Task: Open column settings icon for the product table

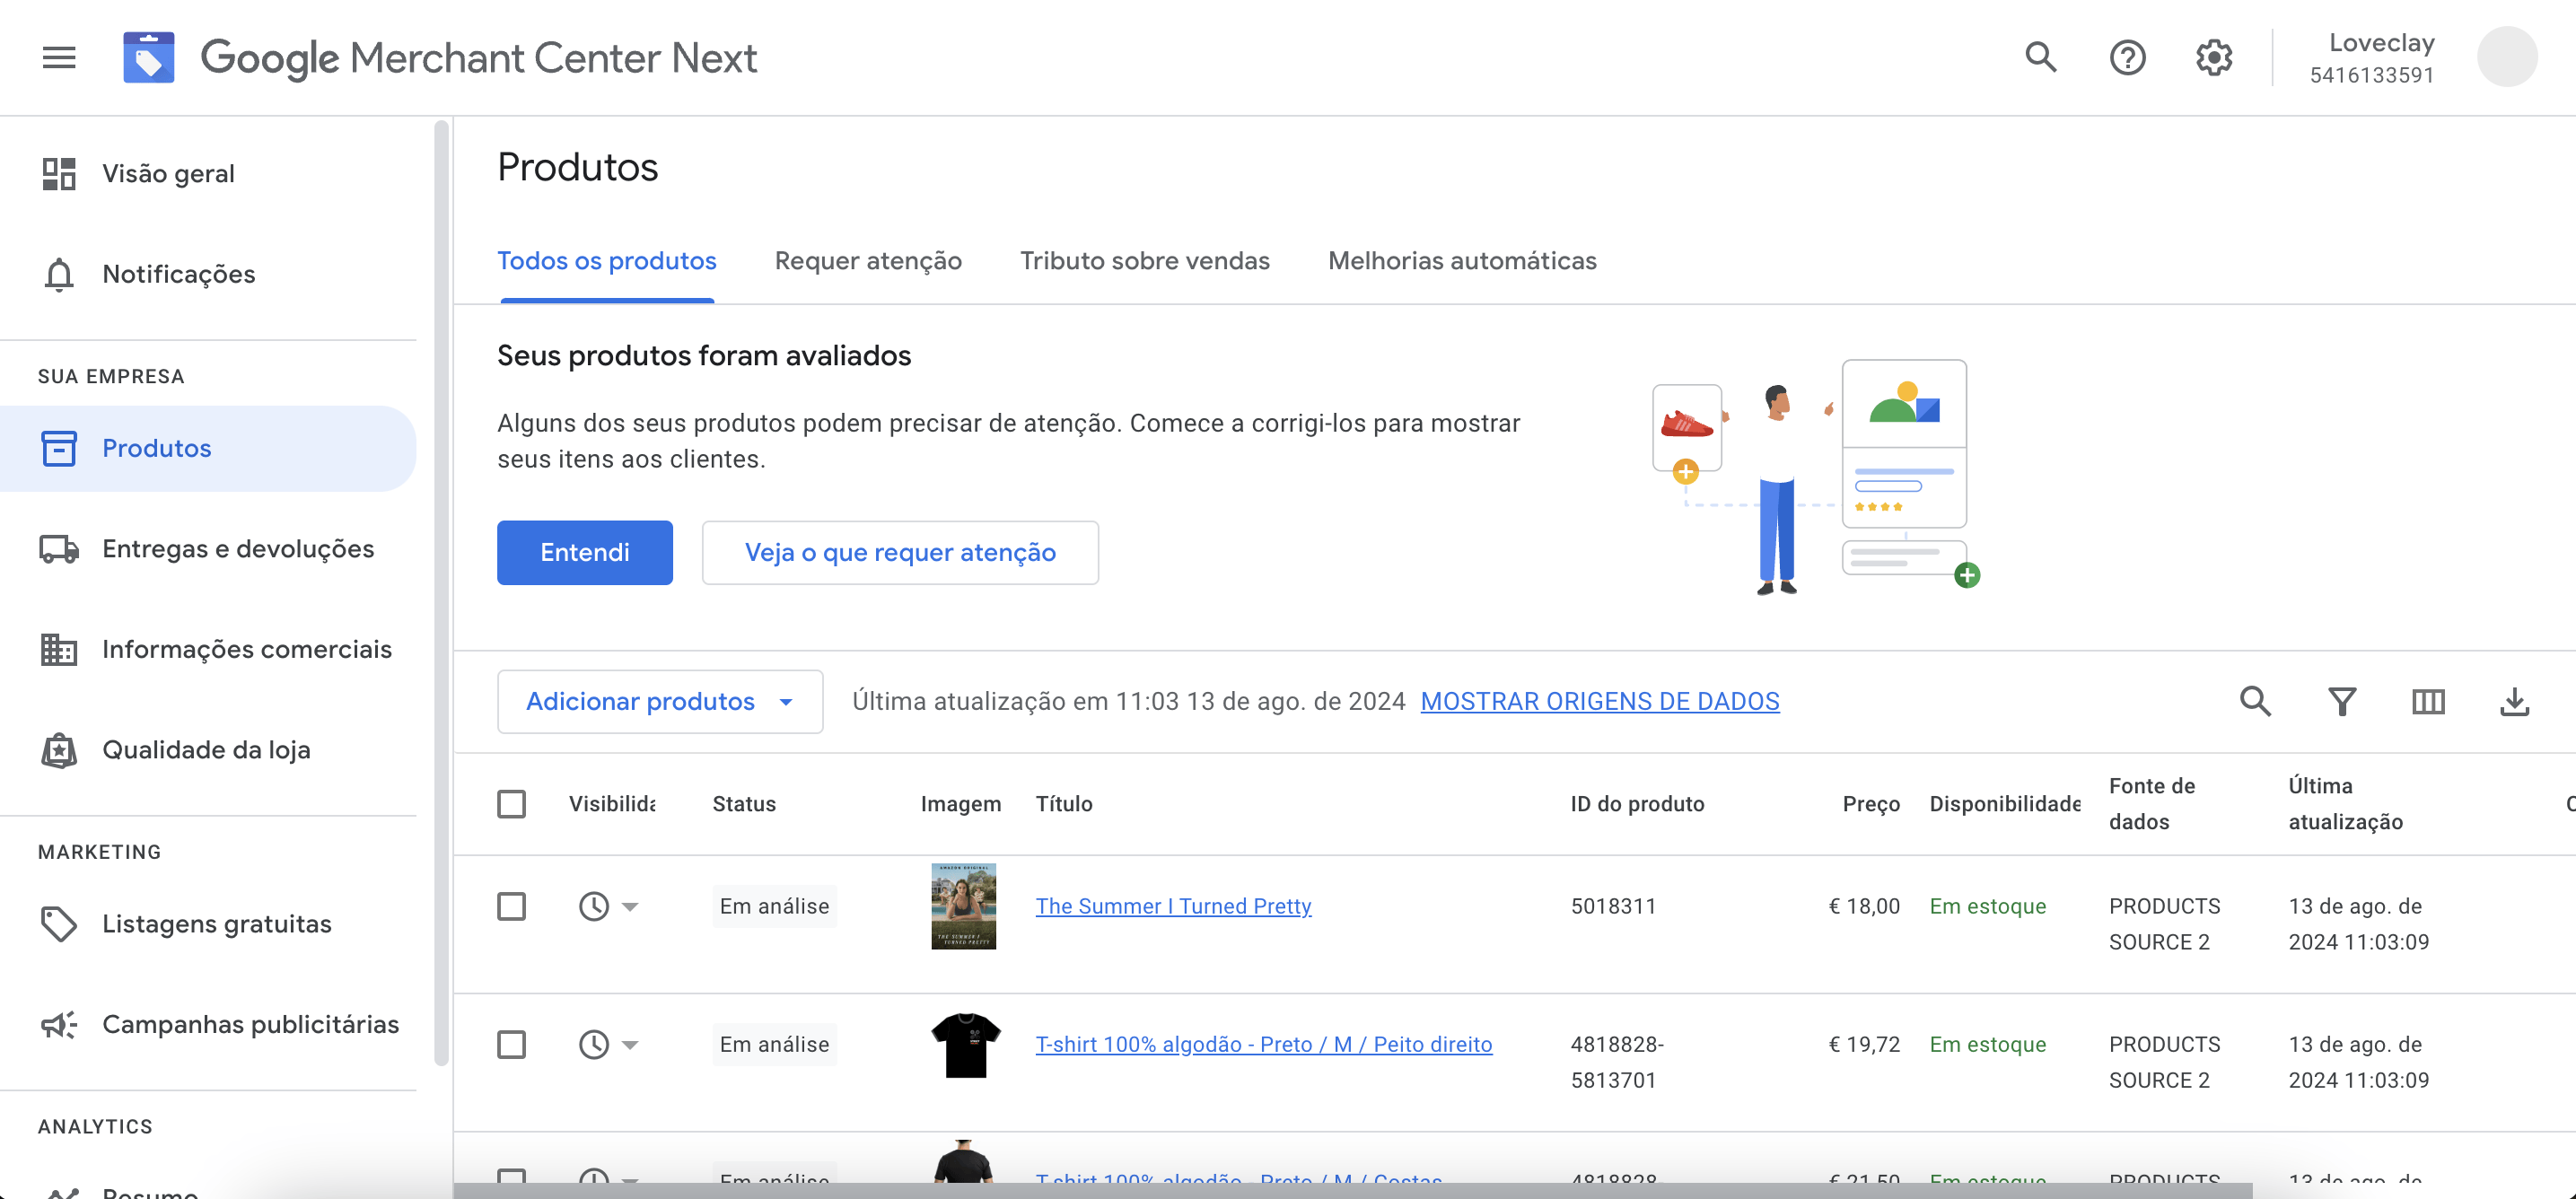Action: click(x=2428, y=701)
